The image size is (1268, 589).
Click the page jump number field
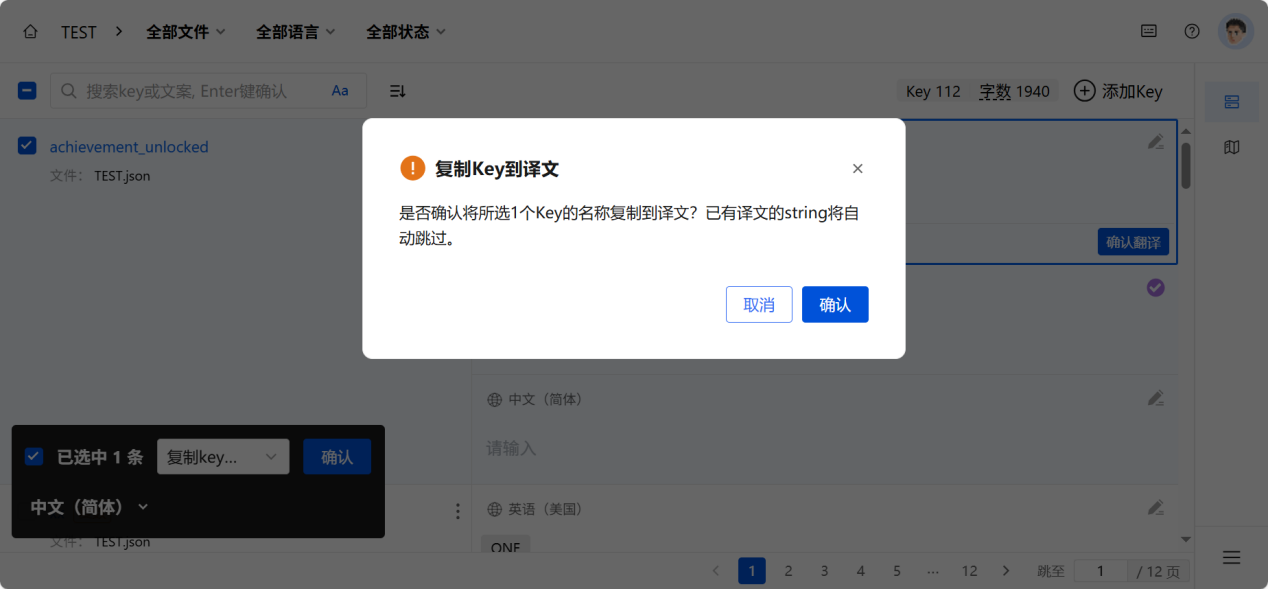click(x=1100, y=571)
